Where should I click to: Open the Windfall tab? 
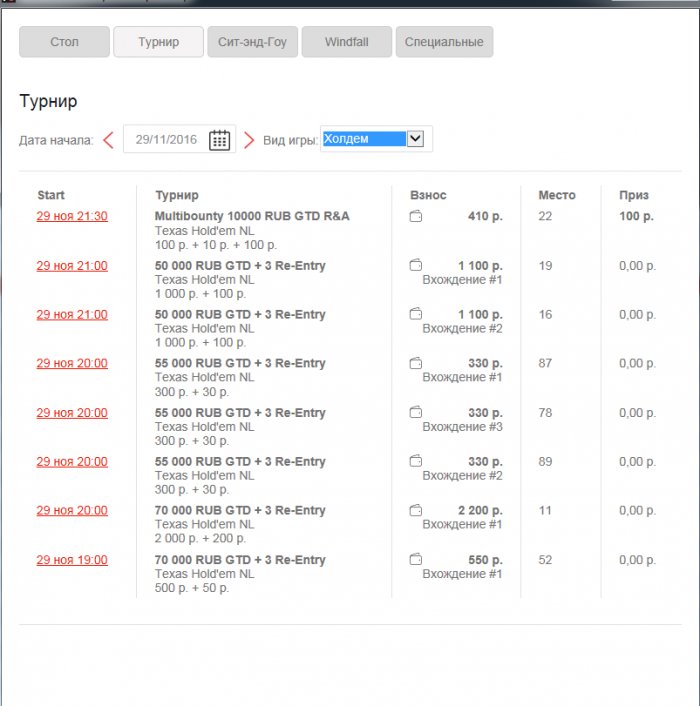[347, 42]
